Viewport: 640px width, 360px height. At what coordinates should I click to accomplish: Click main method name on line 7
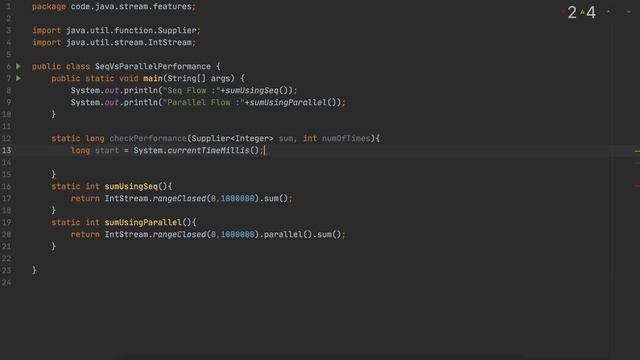pyautogui.click(x=153, y=78)
